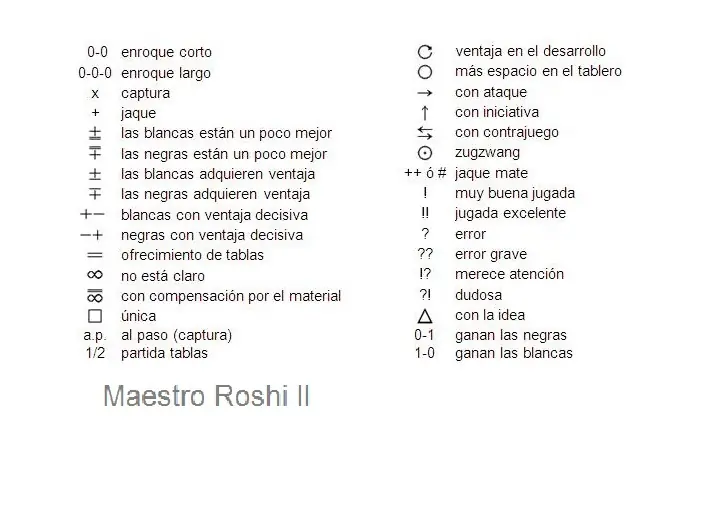
Task: Select the empty circle more space symbol
Action: coord(425,72)
